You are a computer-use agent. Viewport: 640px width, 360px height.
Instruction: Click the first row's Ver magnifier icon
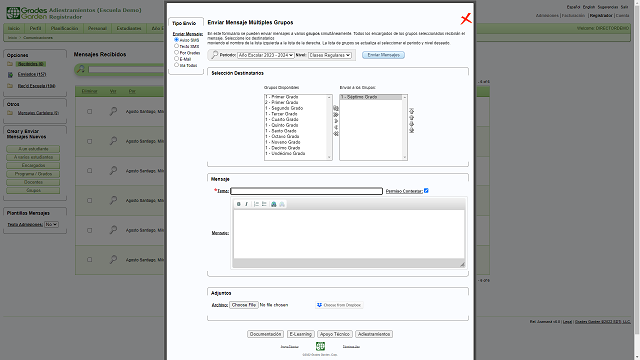tap(113, 111)
